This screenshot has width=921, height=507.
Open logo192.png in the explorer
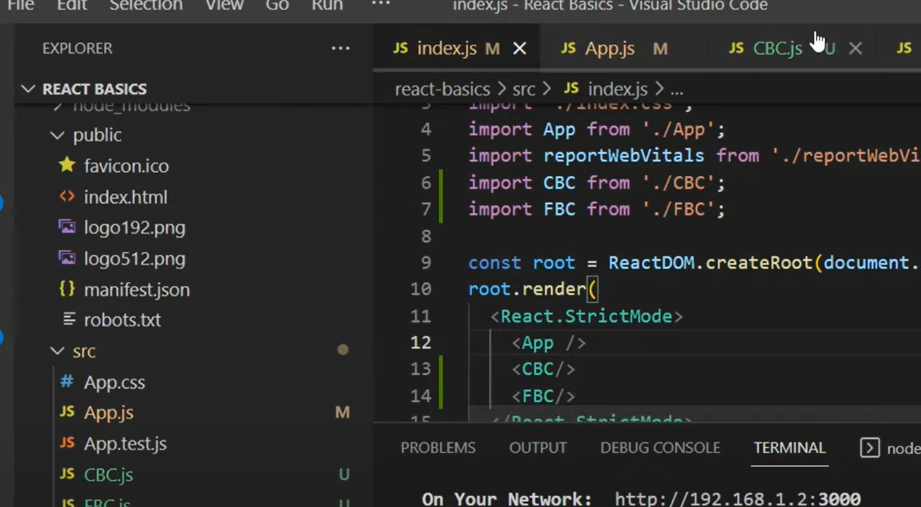135,228
